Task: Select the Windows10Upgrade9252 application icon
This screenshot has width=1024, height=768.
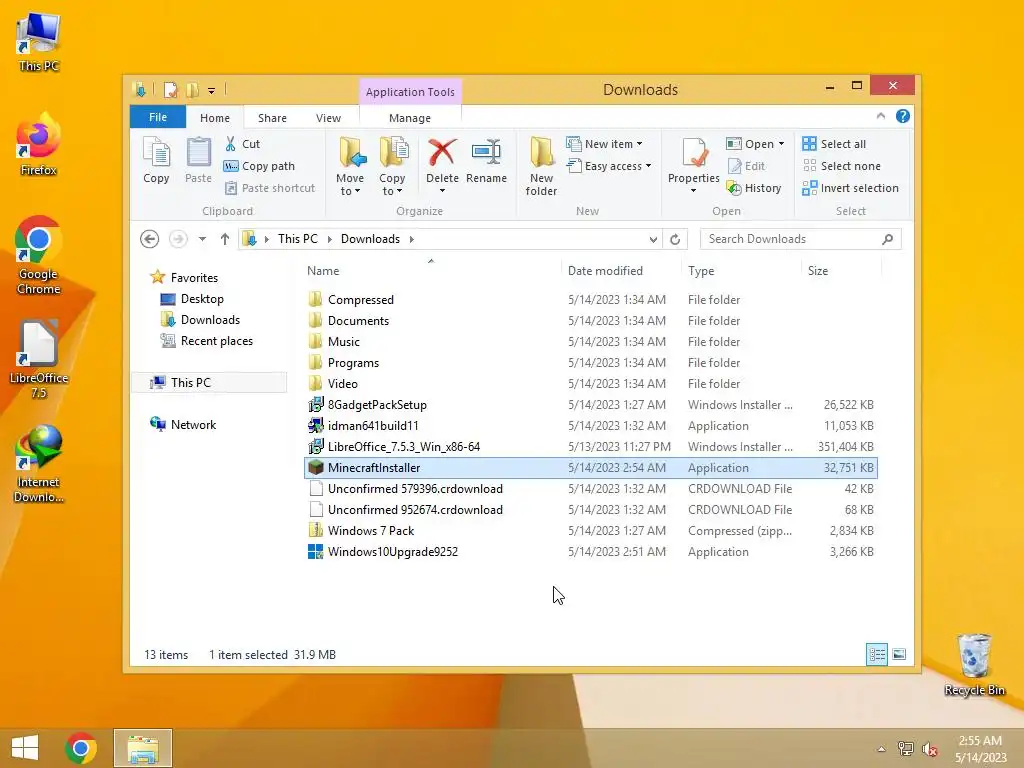Action: (x=315, y=552)
